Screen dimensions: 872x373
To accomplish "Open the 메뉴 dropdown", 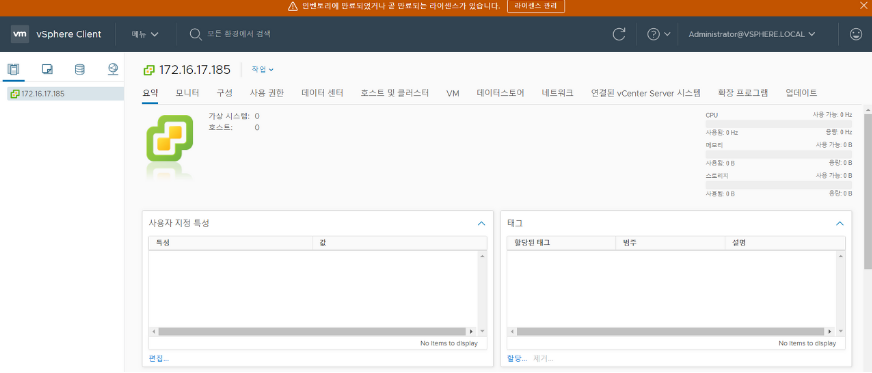I will tap(145, 34).
